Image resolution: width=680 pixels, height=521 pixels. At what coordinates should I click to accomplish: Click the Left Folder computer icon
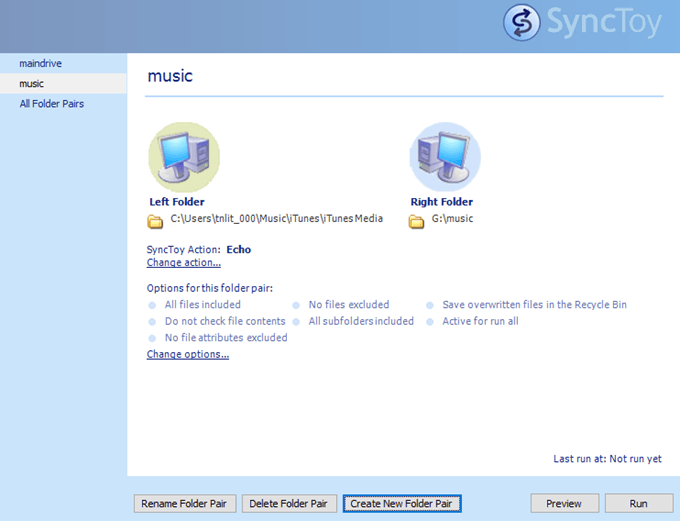coord(184,157)
